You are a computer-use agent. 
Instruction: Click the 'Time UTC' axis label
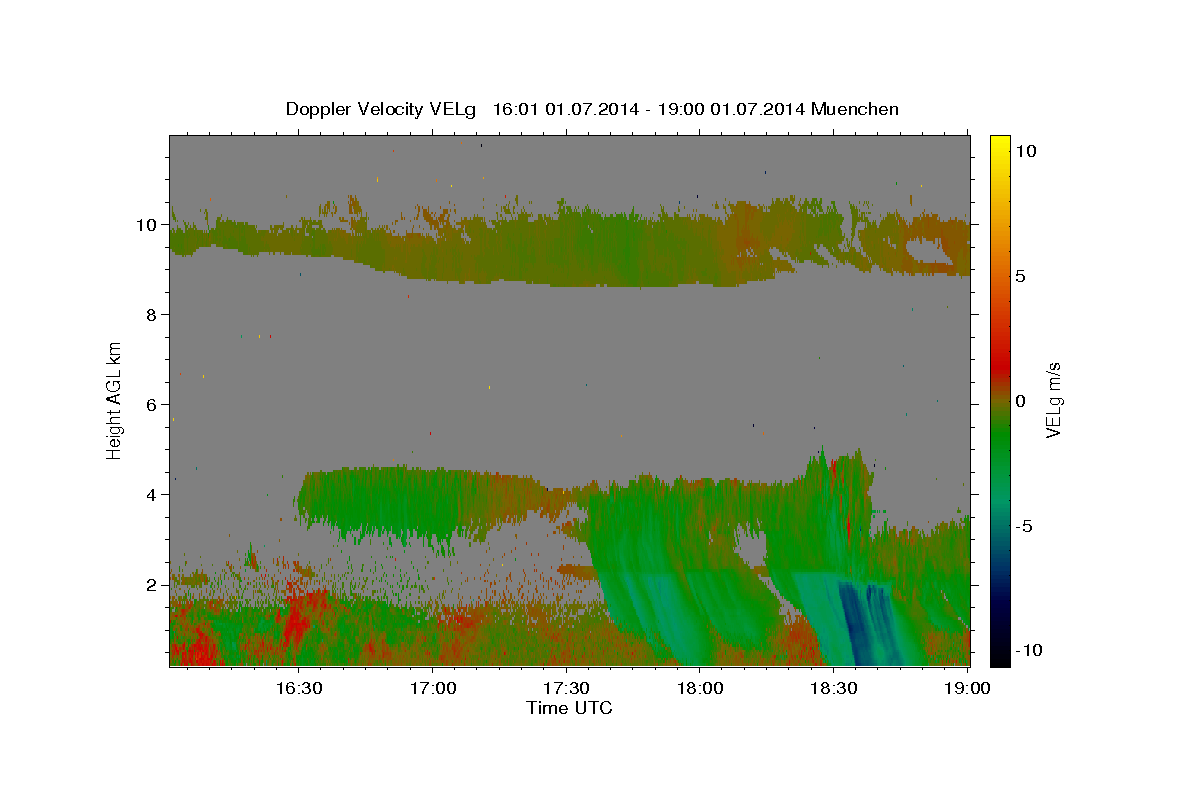coord(569,708)
